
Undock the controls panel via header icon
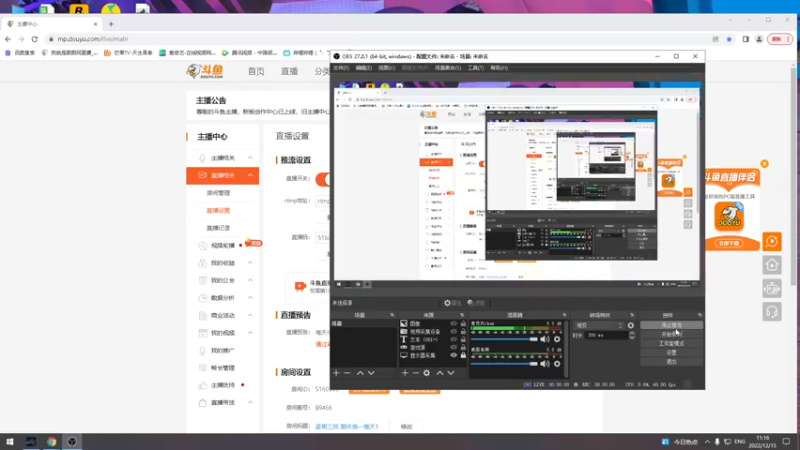click(x=700, y=315)
